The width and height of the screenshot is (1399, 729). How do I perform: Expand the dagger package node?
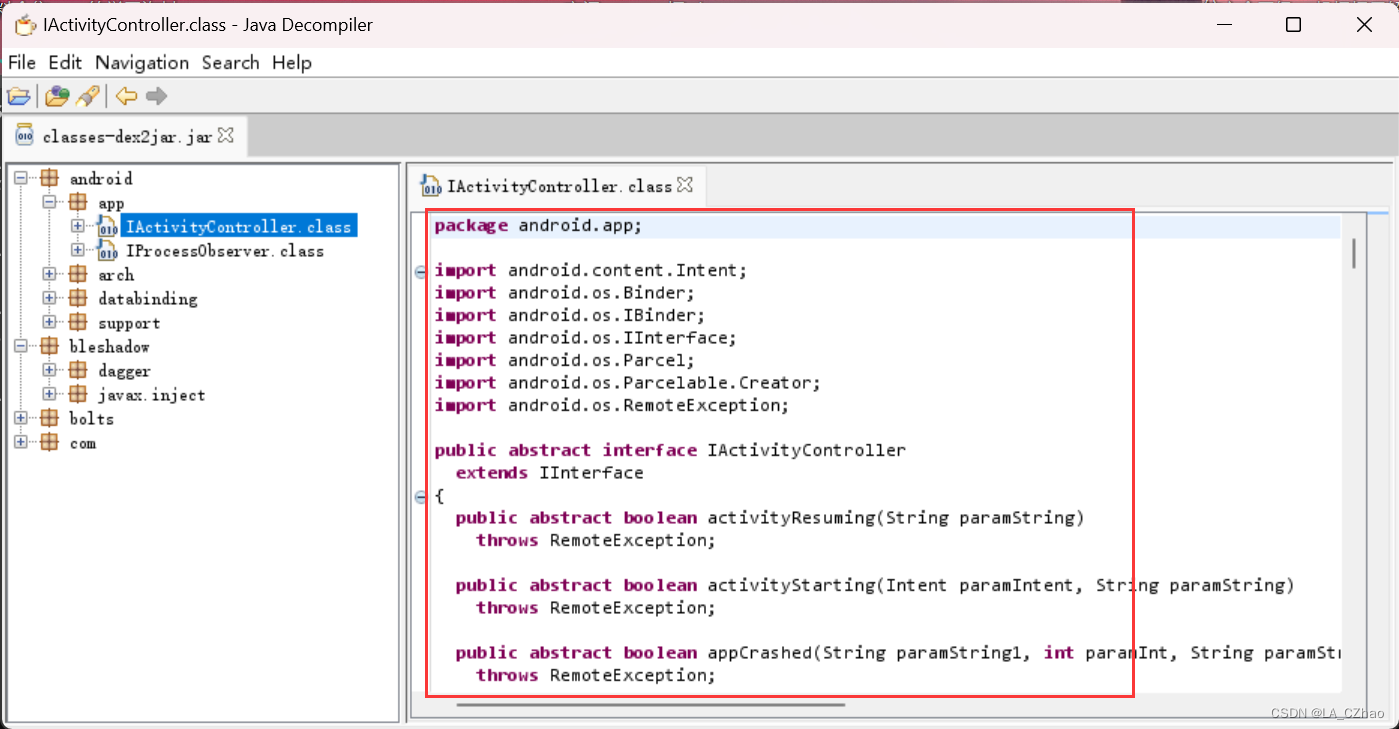click(50, 370)
